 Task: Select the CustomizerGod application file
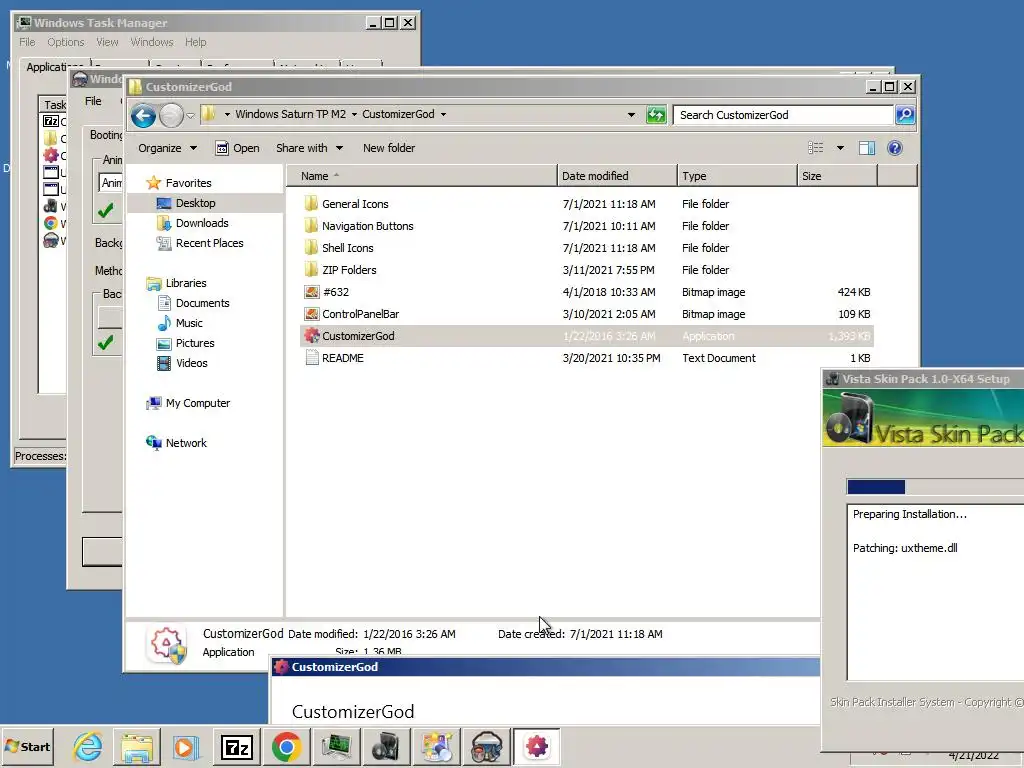point(586,336)
